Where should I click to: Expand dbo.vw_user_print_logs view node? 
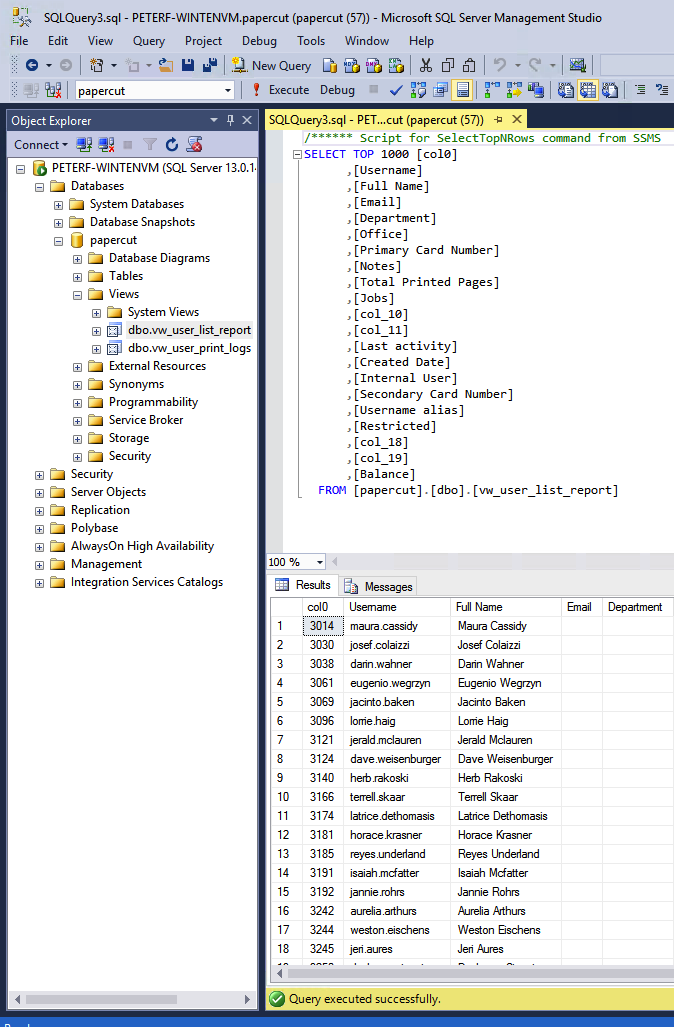click(x=96, y=349)
